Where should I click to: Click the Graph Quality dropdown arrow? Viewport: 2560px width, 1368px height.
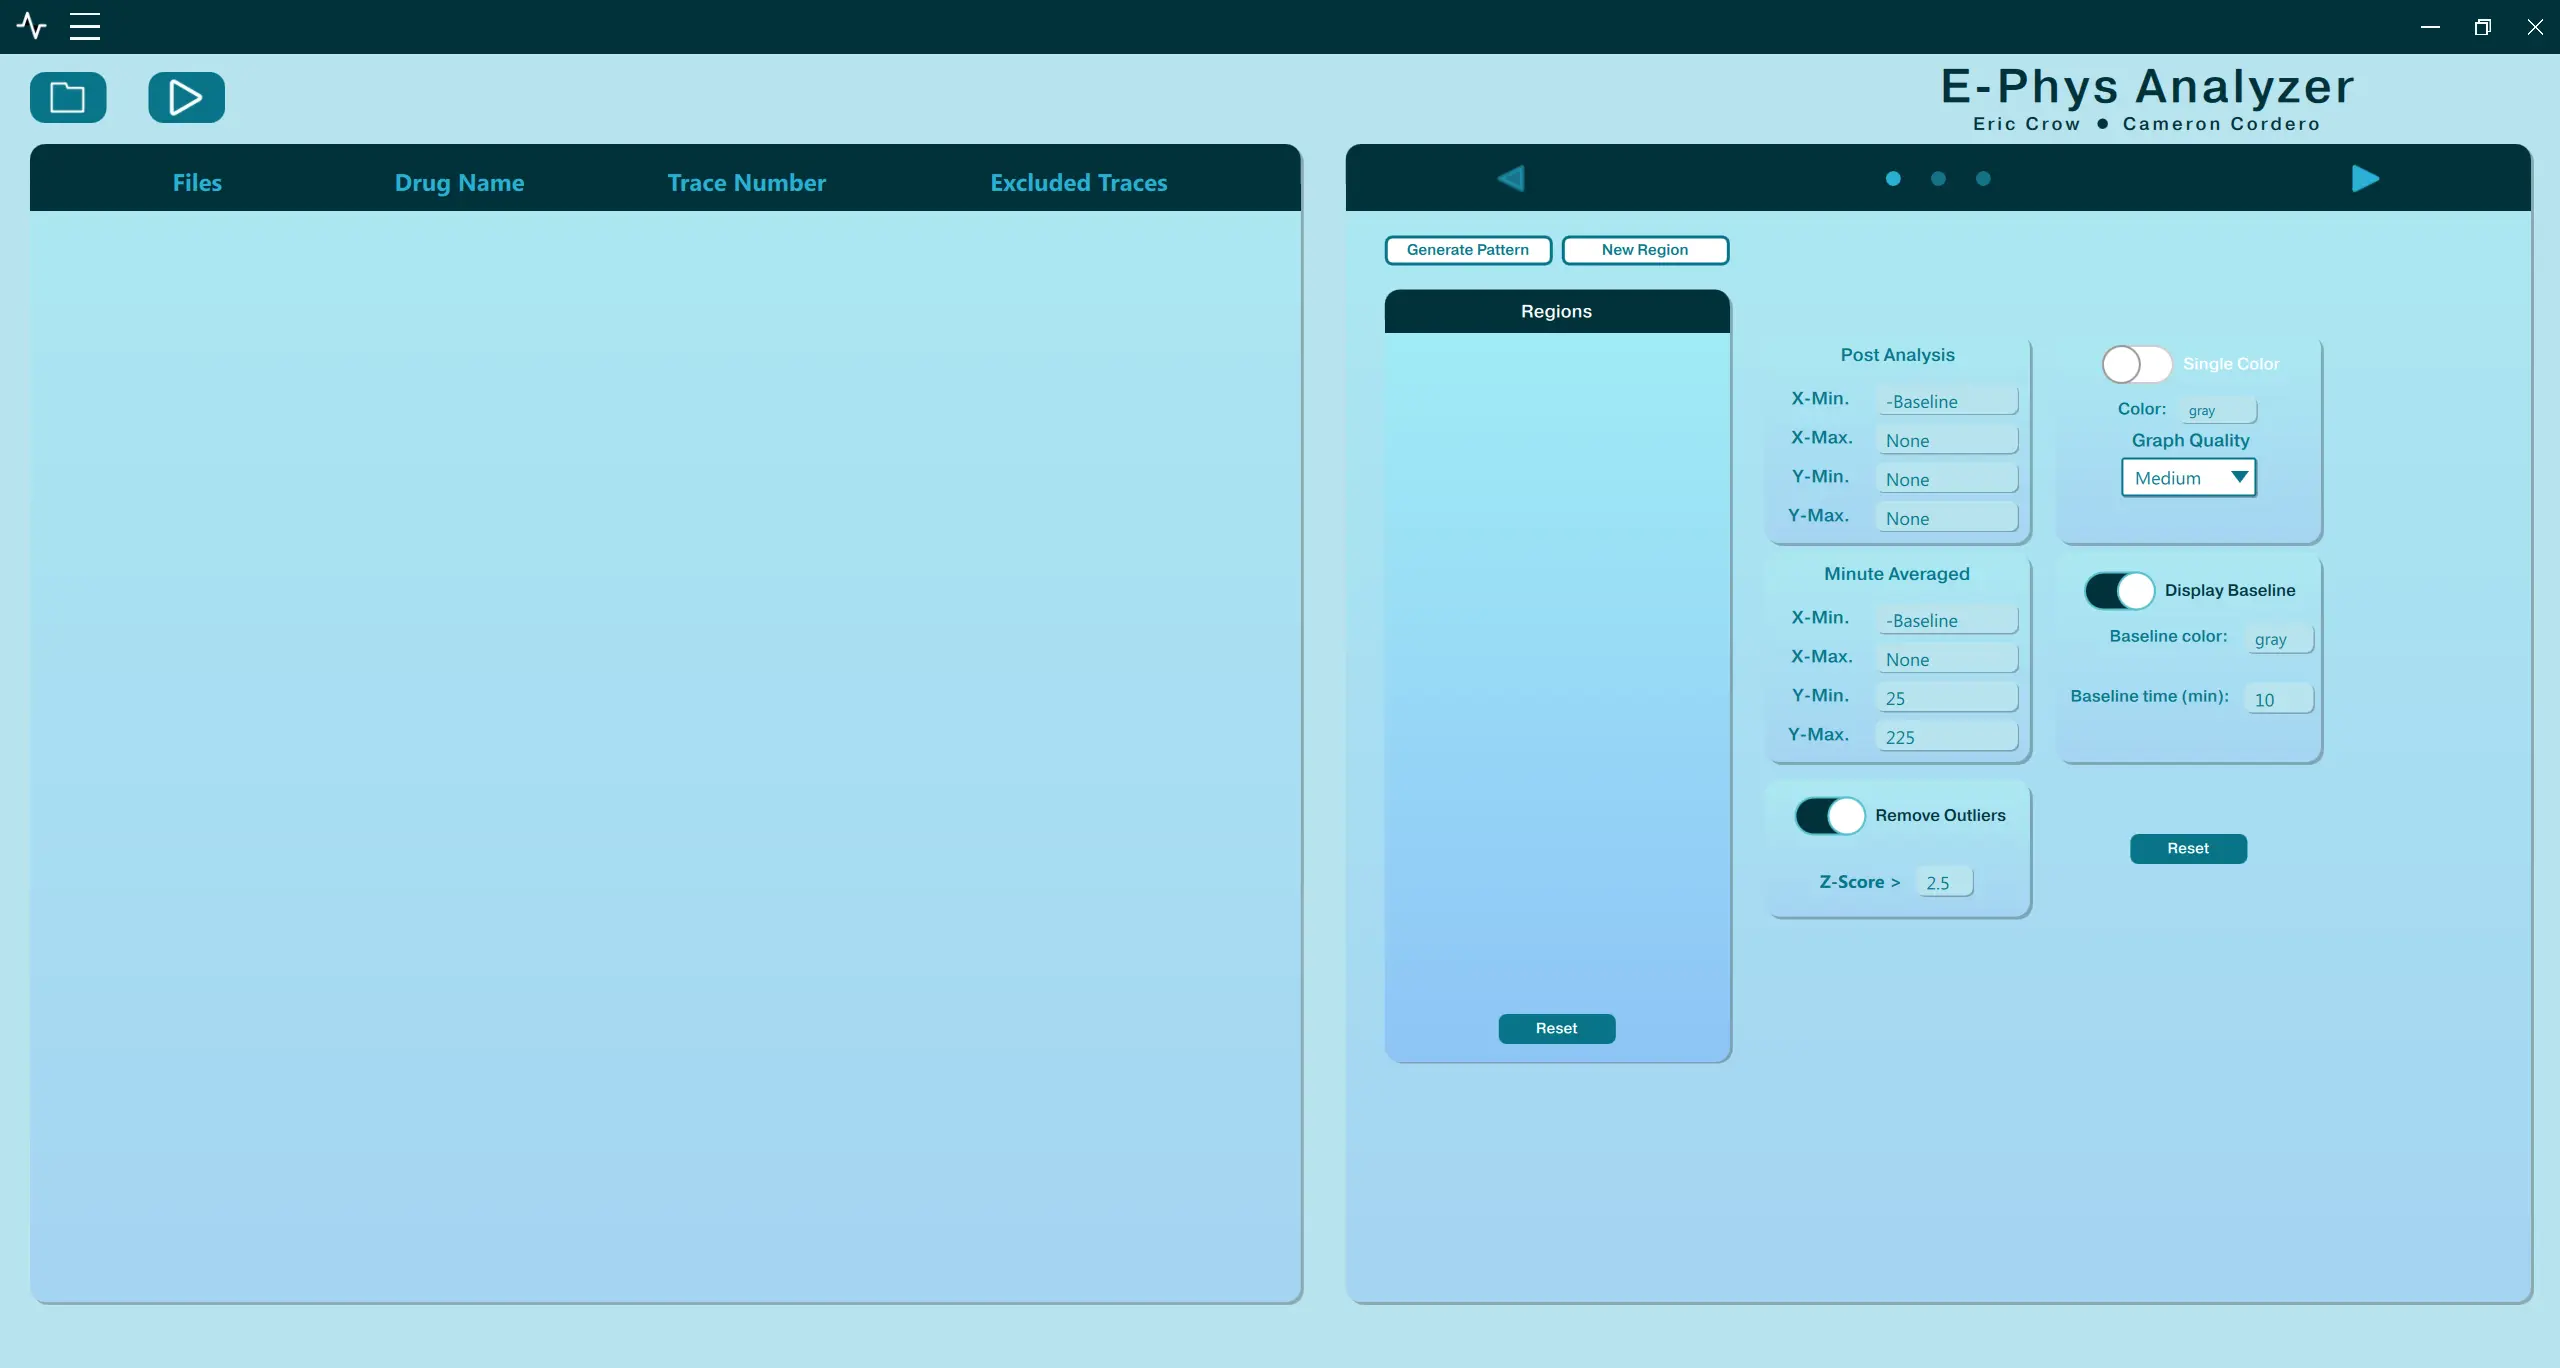2240,477
